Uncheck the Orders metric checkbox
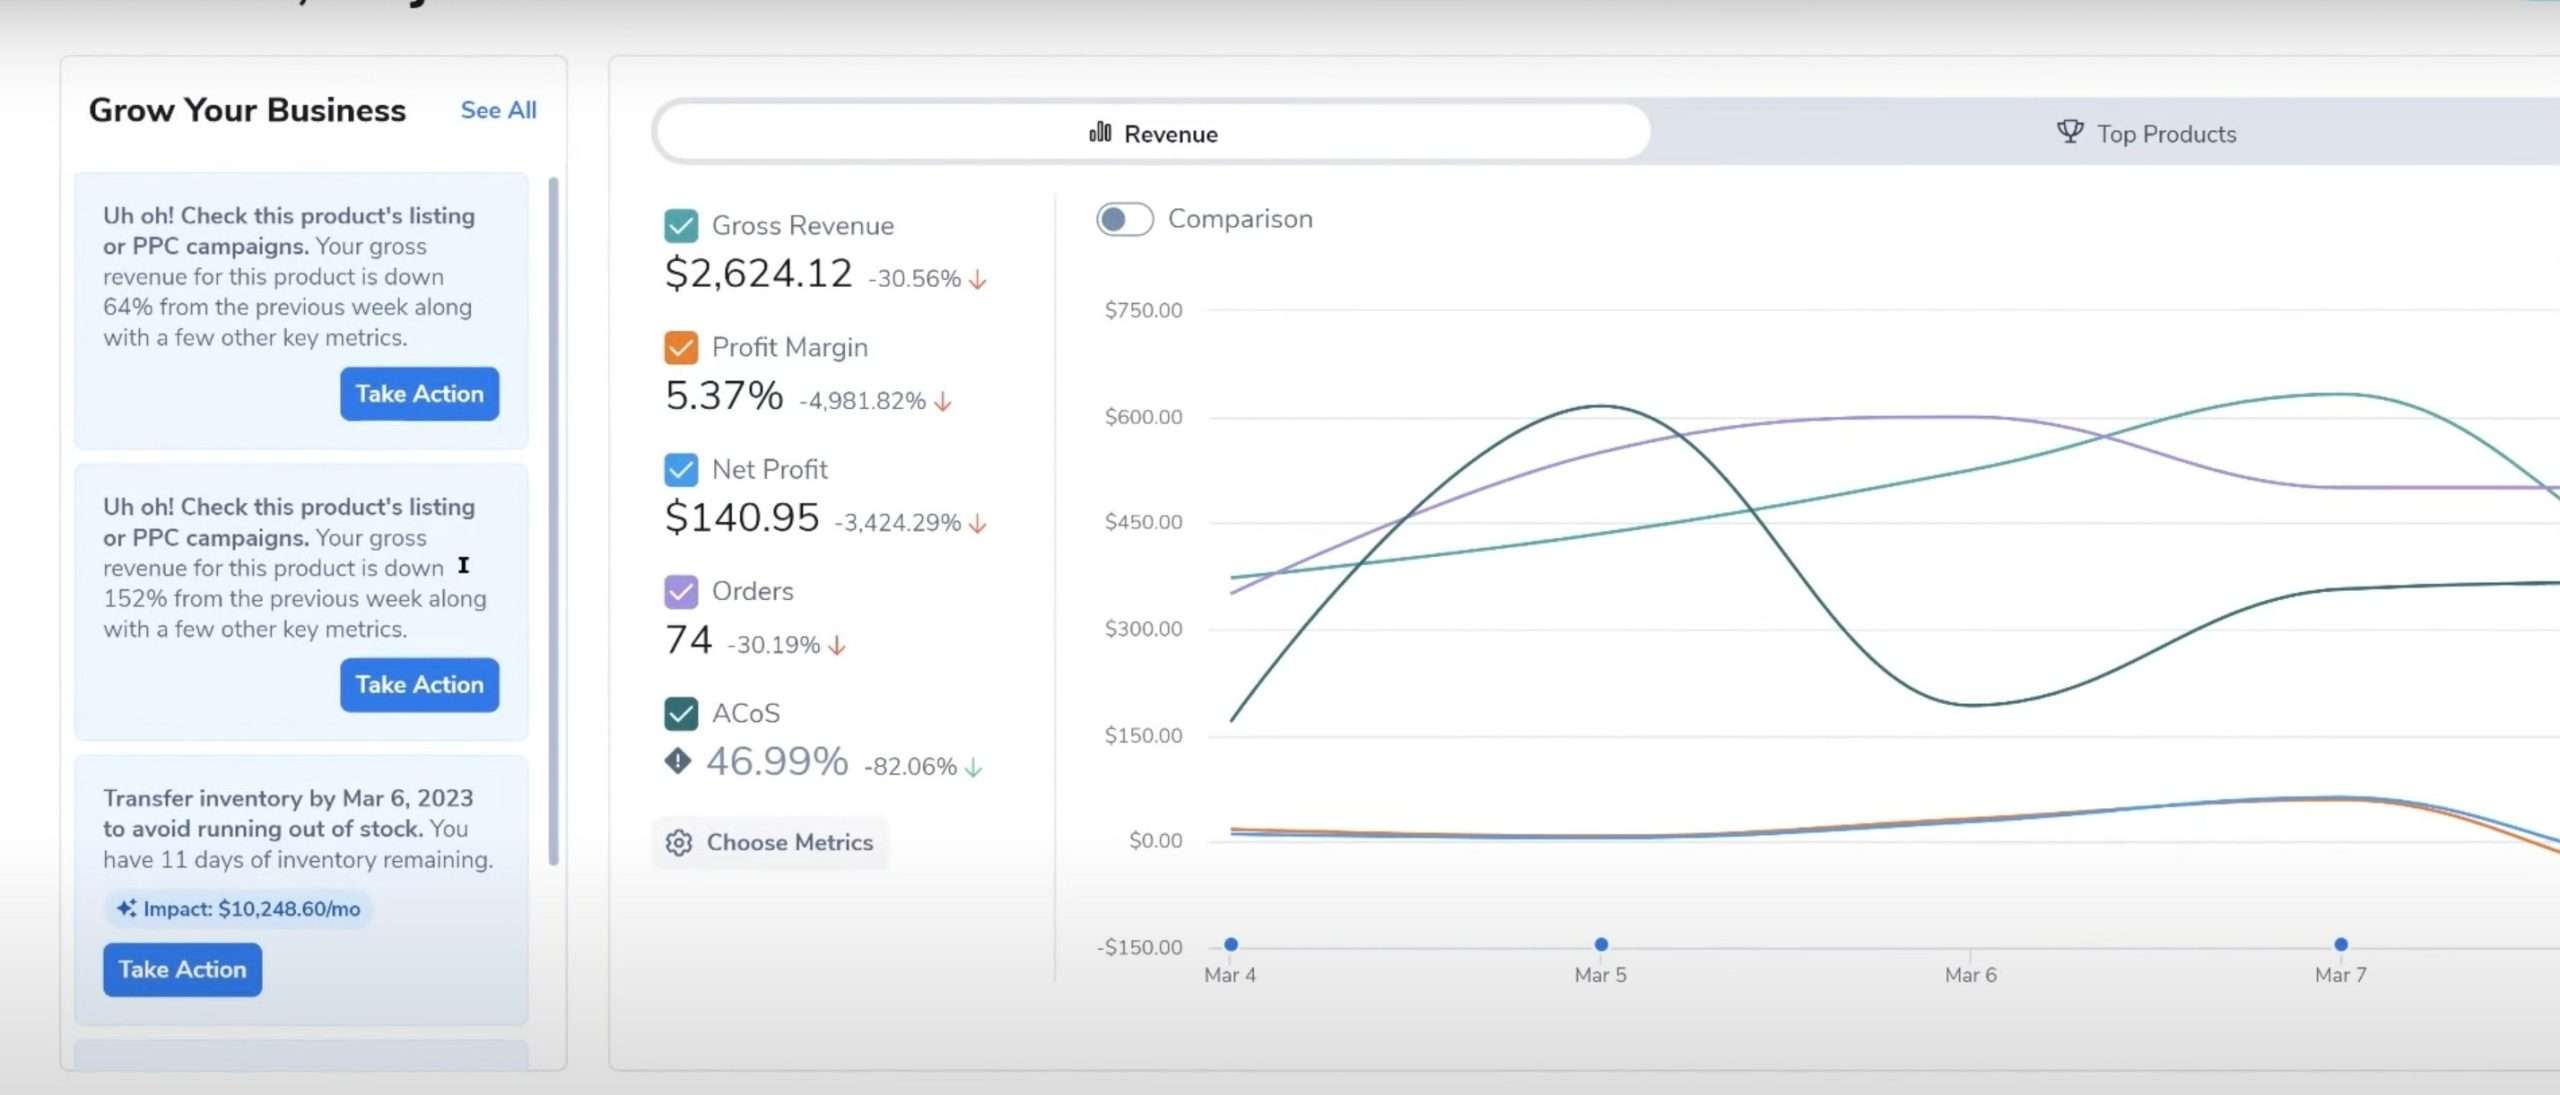 pos(681,592)
